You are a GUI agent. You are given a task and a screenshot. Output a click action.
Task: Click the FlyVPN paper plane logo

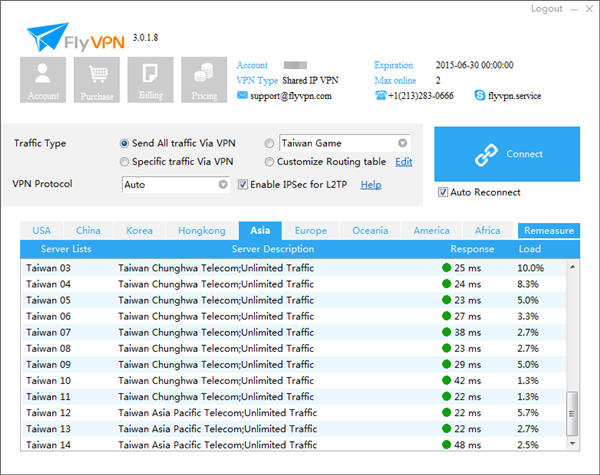pos(47,37)
